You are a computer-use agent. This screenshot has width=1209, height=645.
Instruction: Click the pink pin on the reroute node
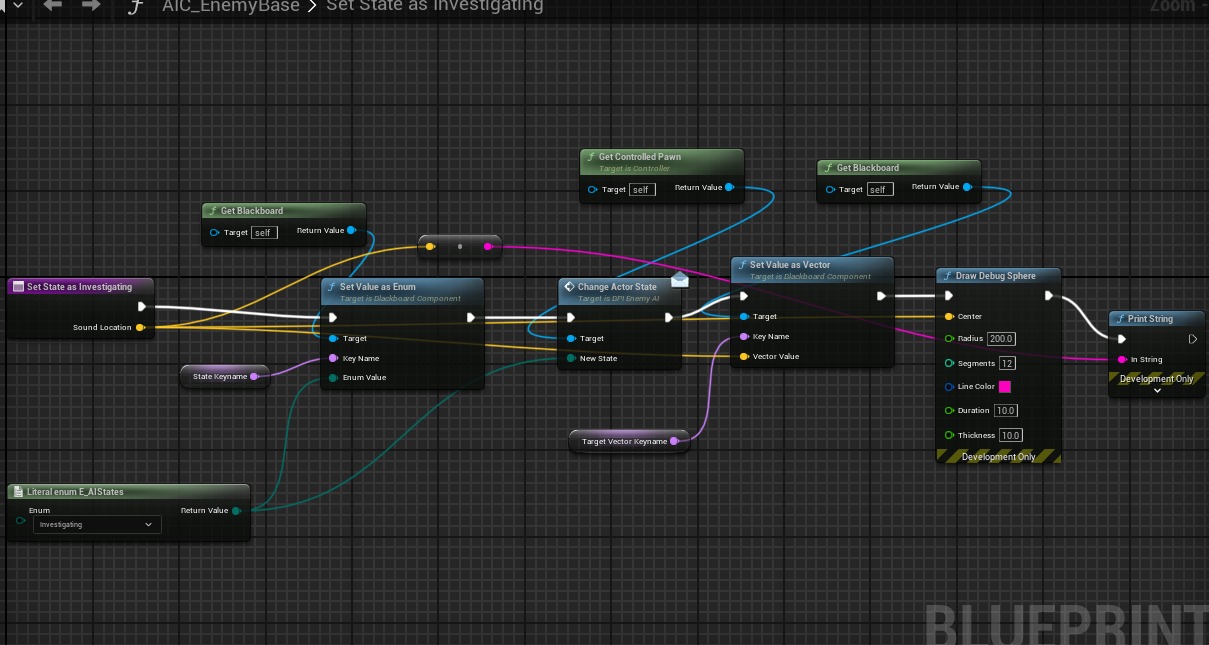click(488, 246)
